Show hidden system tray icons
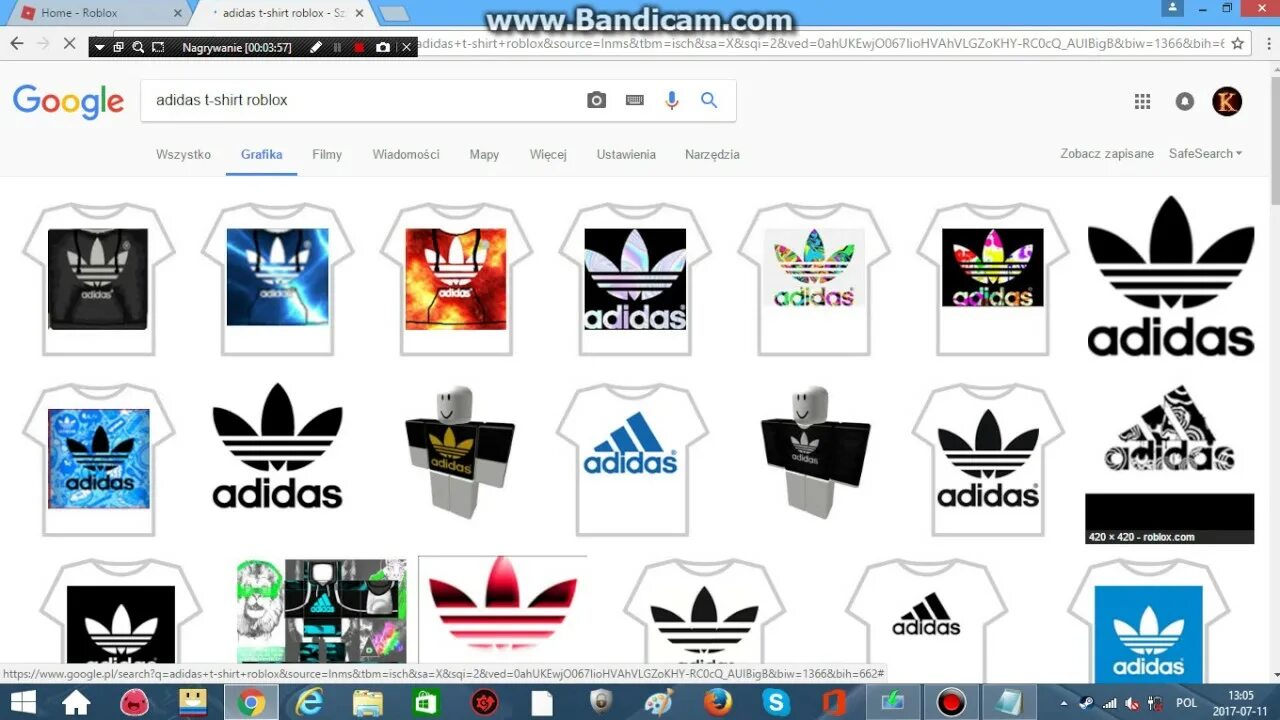The width and height of the screenshot is (1280, 720). pyautogui.click(x=1065, y=703)
